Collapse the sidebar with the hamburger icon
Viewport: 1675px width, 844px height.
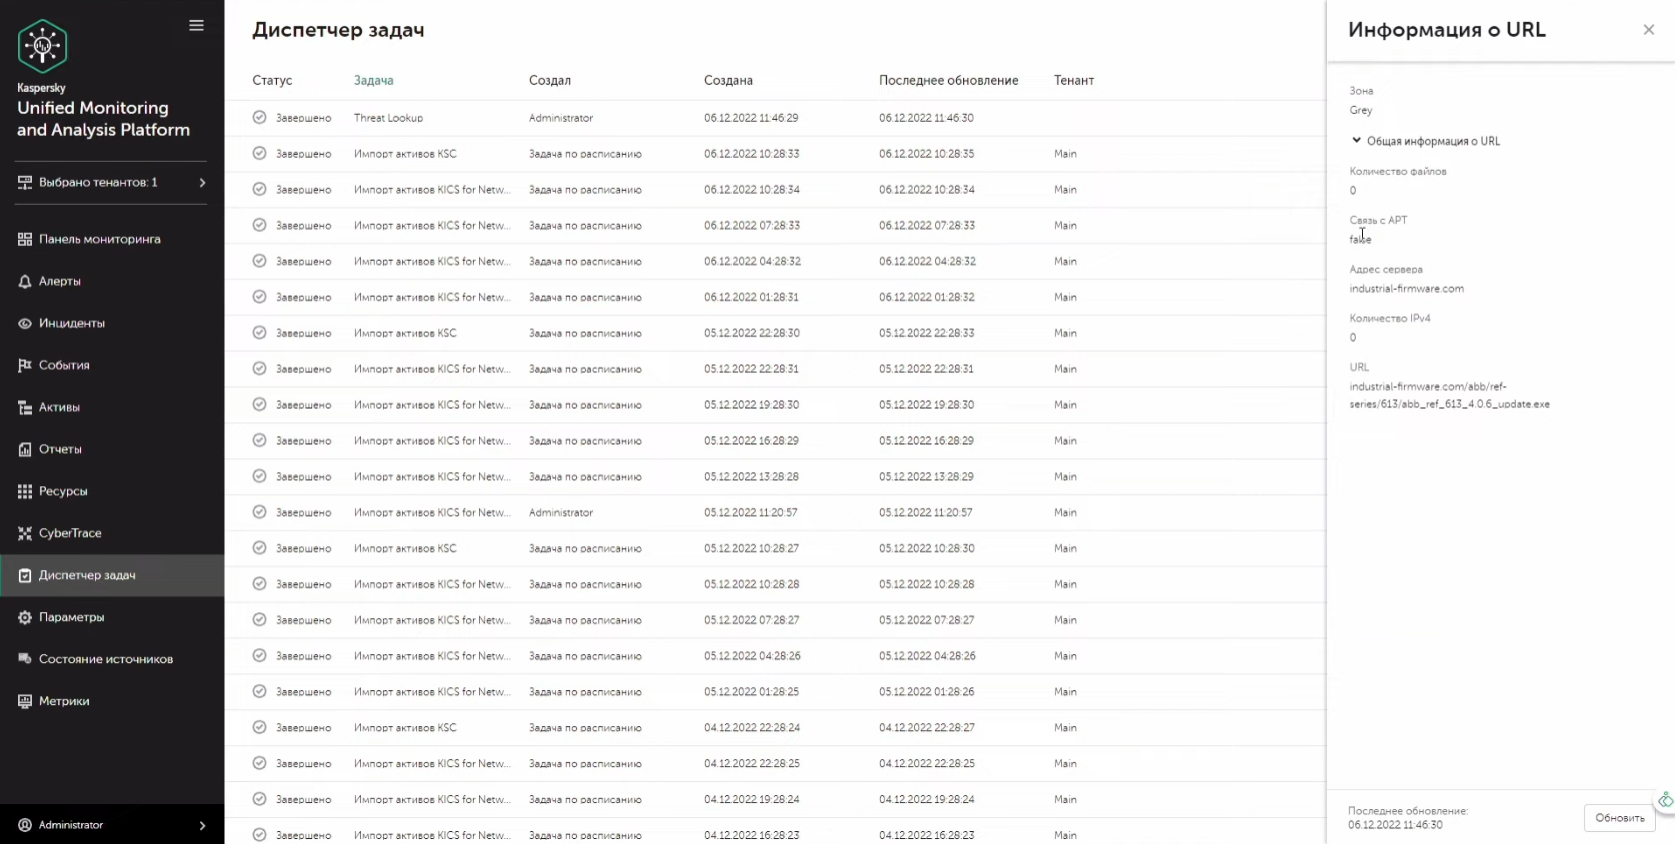pos(196,26)
